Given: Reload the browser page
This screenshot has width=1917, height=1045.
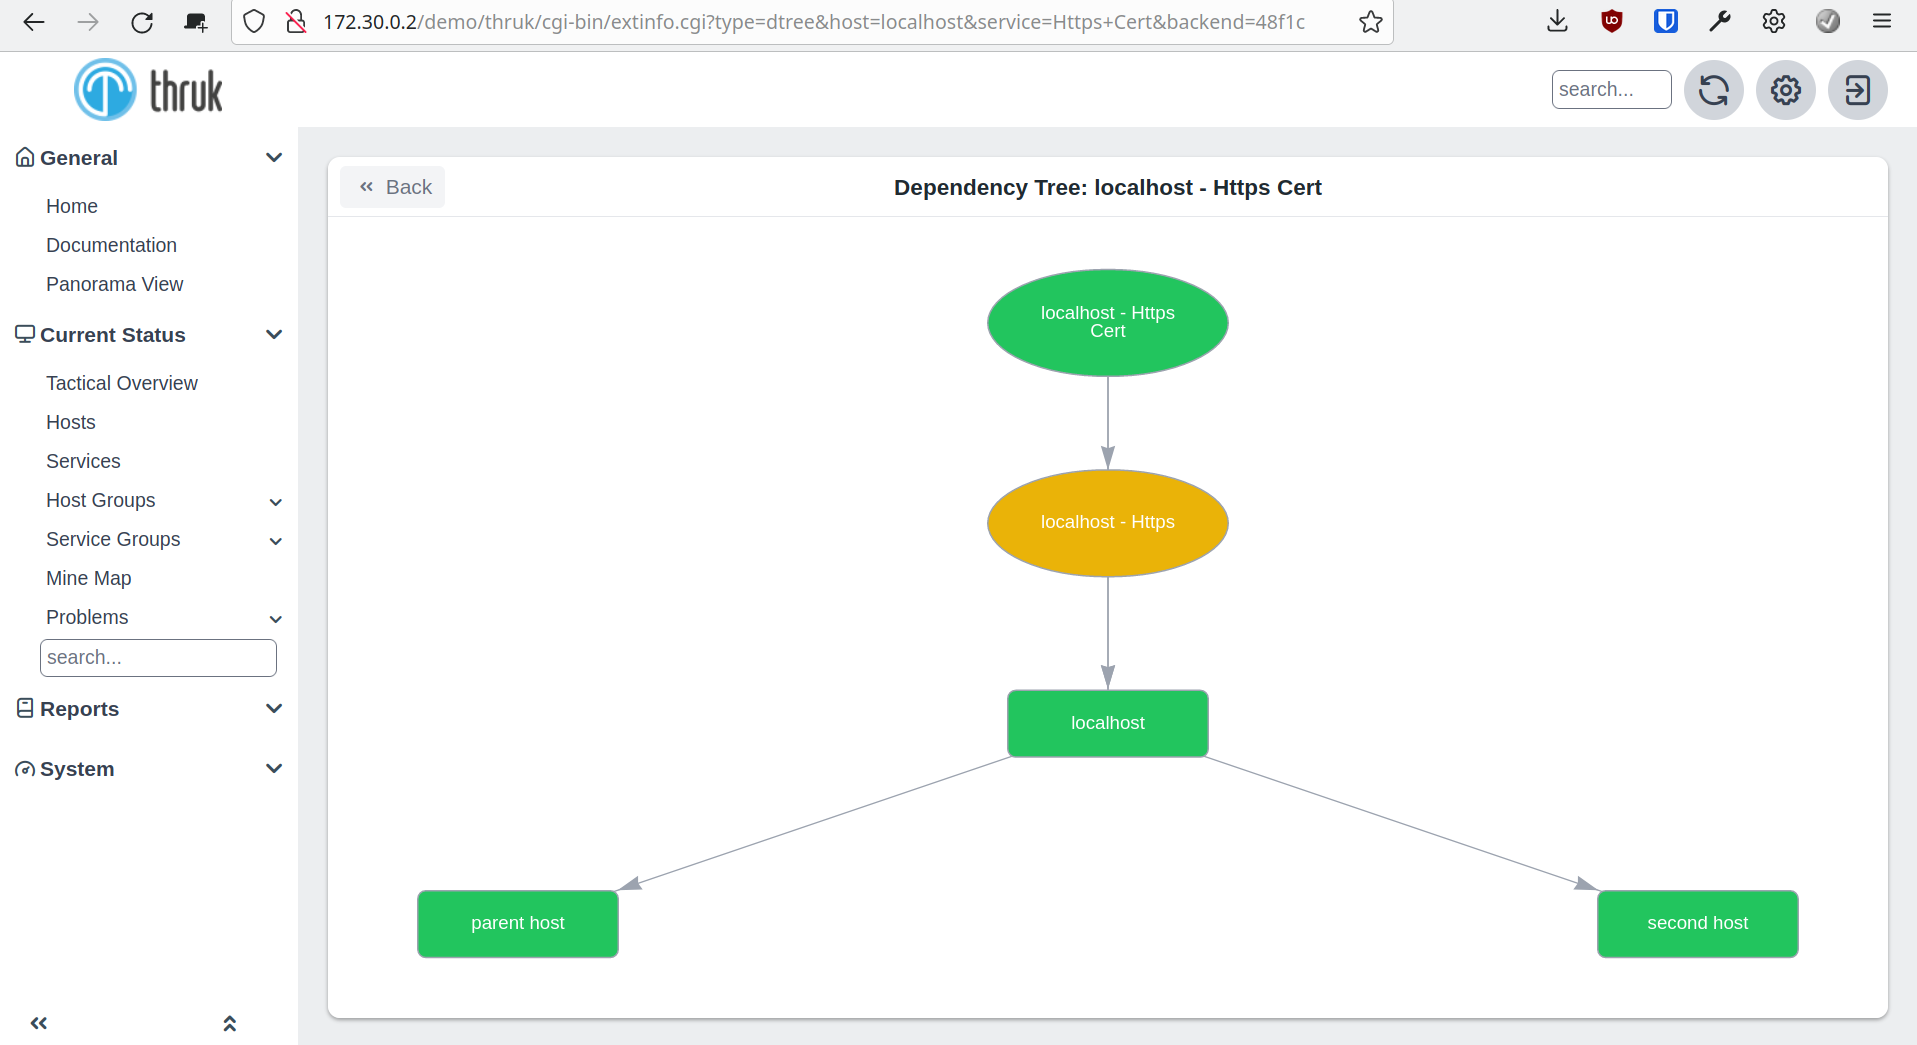Looking at the screenshot, I should pyautogui.click(x=142, y=22).
